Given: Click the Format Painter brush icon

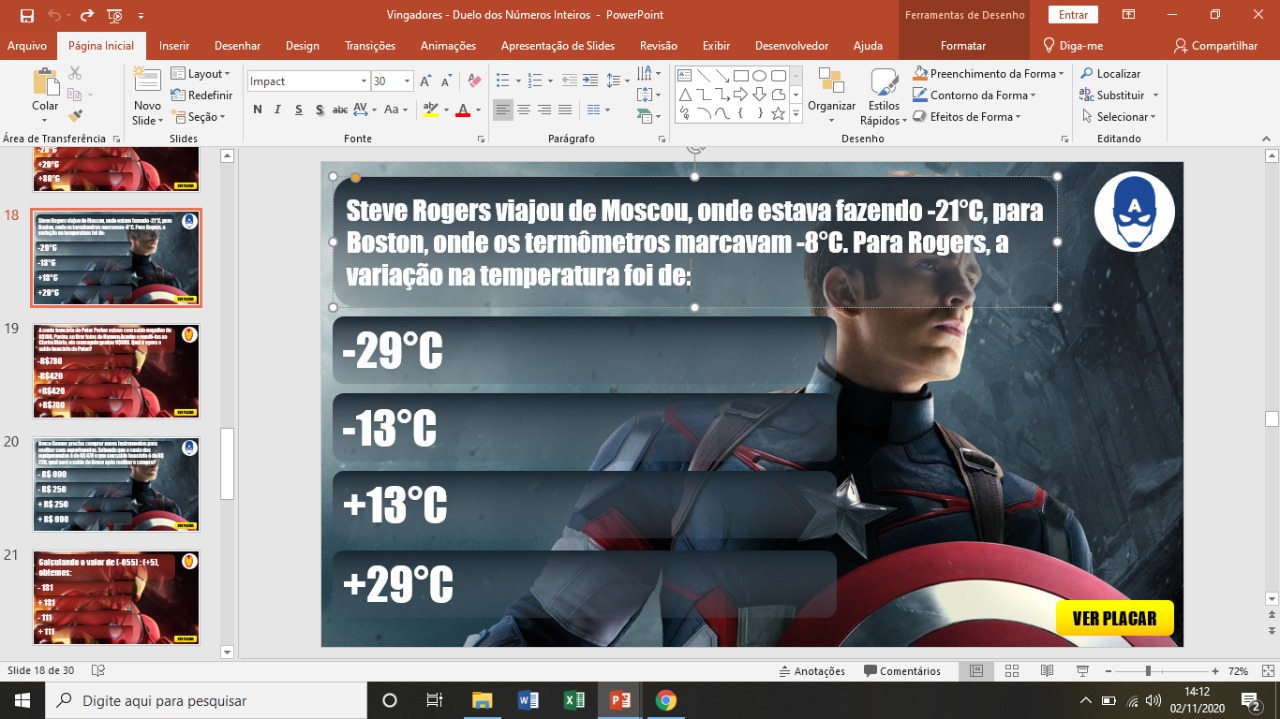Looking at the screenshot, I should [75, 116].
